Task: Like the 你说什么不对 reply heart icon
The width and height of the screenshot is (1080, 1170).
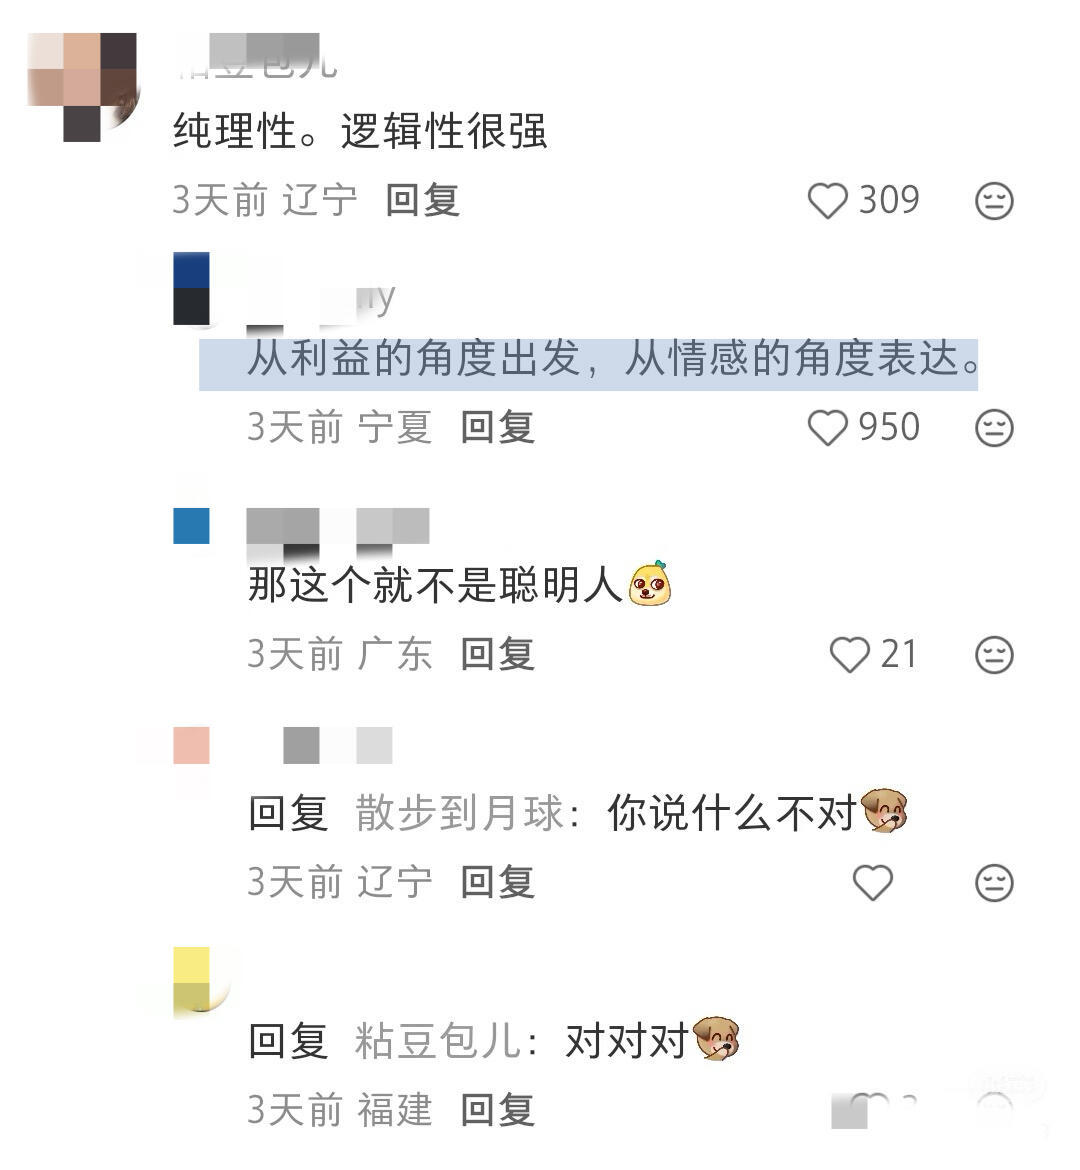Action: pyautogui.click(x=873, y=883)
